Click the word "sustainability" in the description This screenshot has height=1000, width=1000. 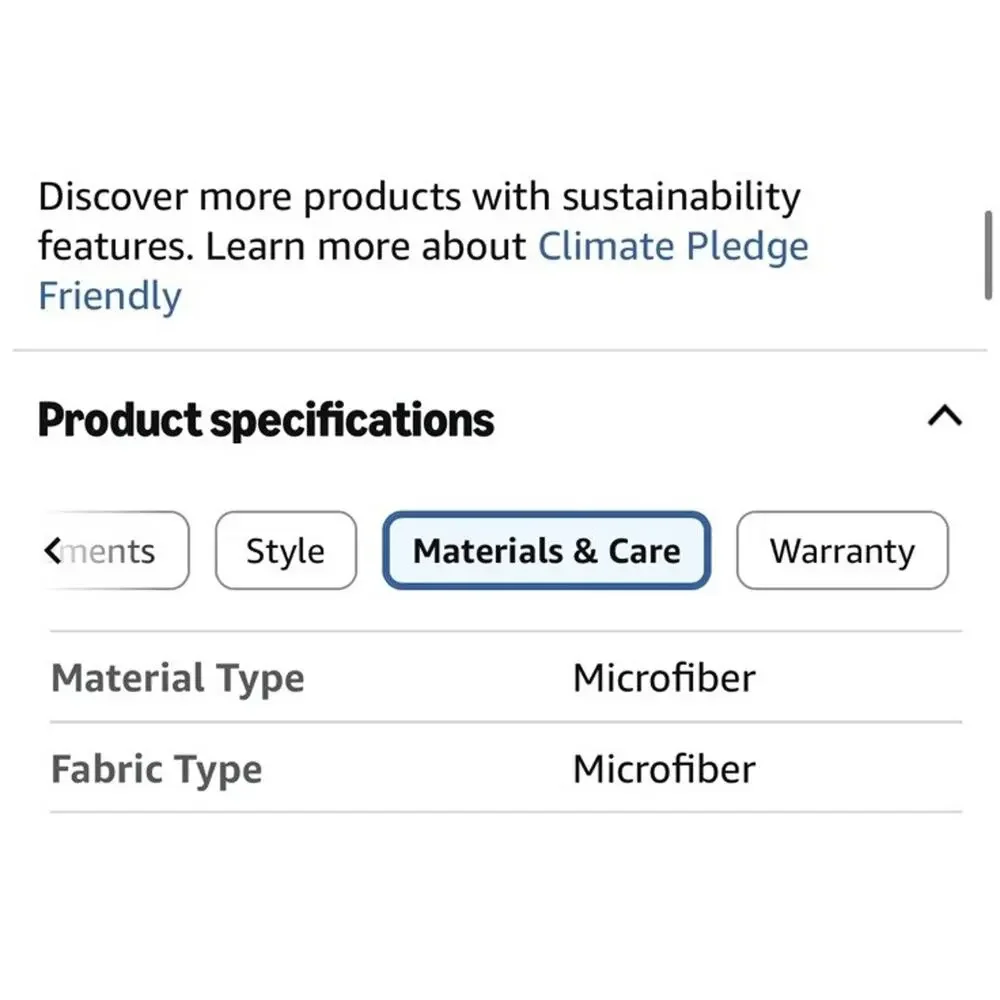click(x=681, y=196)
